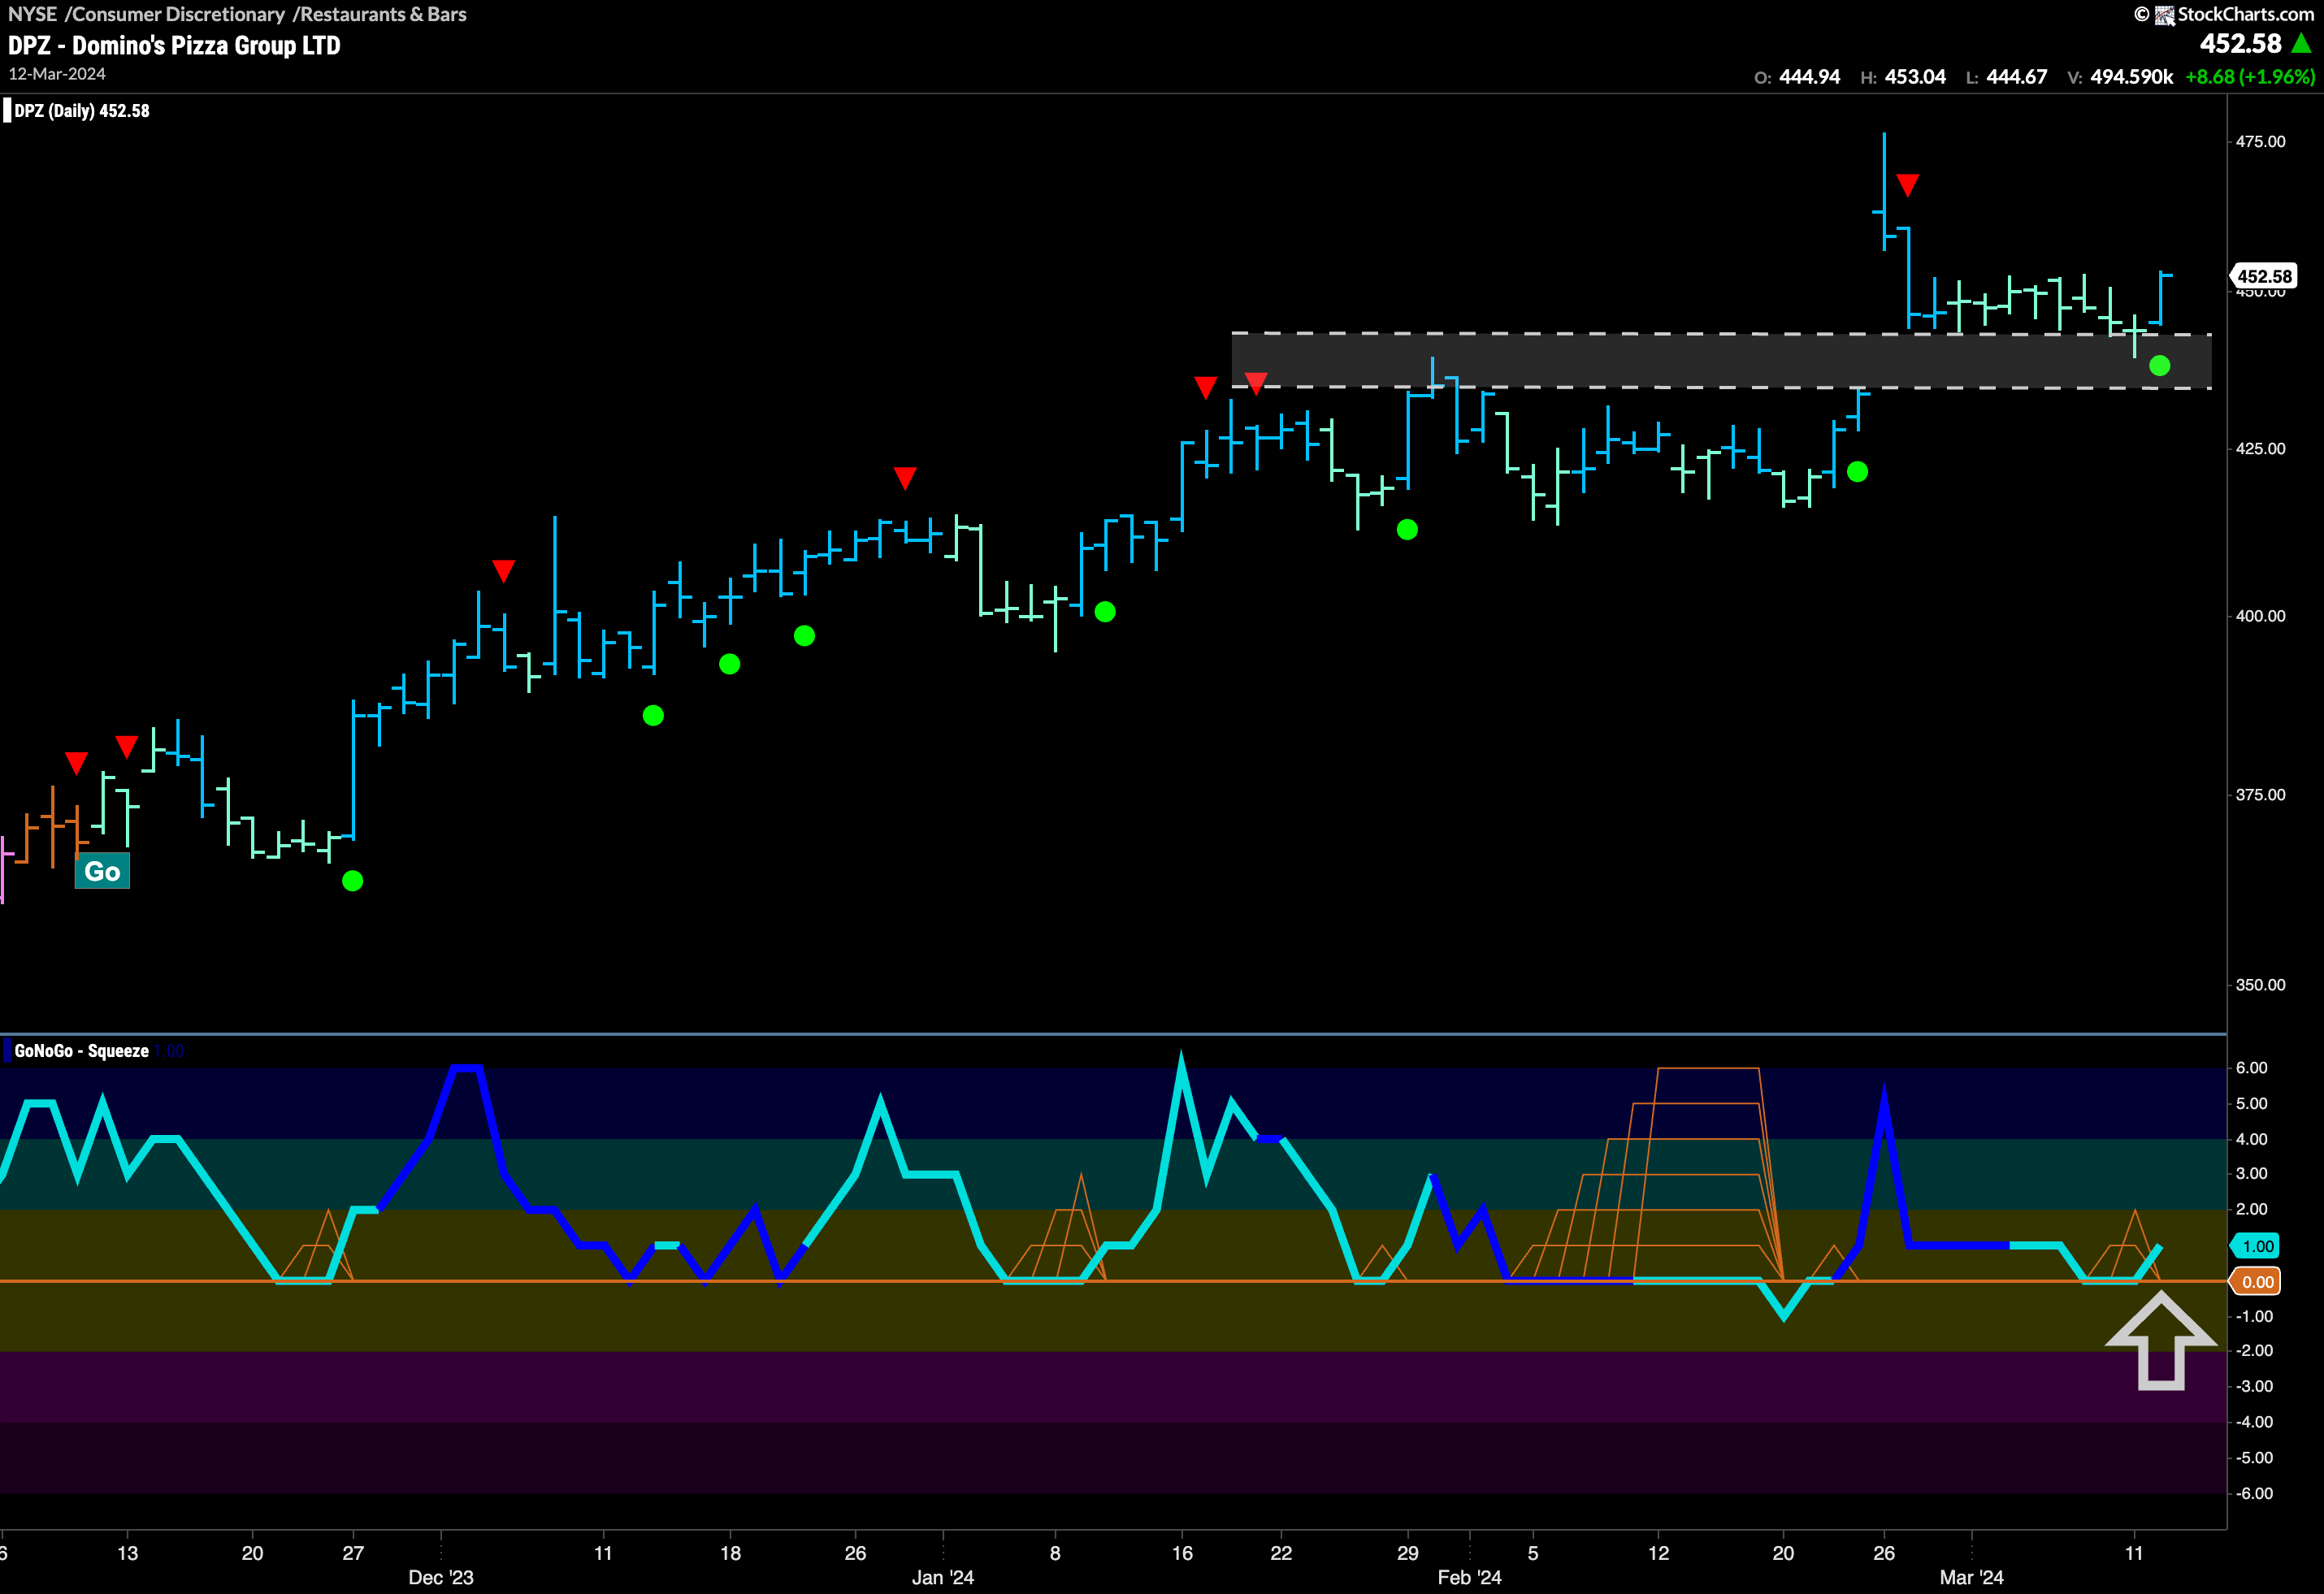Click the 400.00 price axis label
Image resolution: width=2324 pixels, height=1594 pixels.
(x=2260, y=616)
